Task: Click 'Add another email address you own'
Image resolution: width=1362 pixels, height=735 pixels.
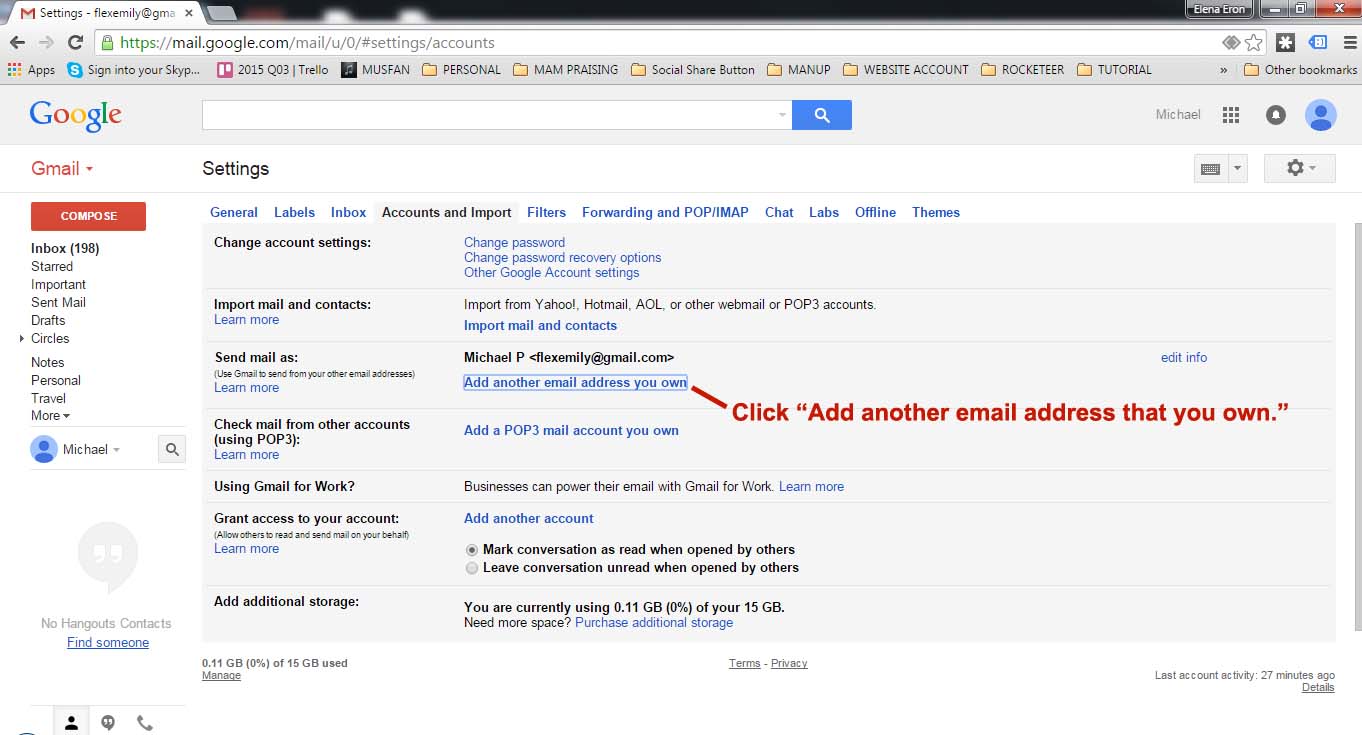Action: coord(575,382)
